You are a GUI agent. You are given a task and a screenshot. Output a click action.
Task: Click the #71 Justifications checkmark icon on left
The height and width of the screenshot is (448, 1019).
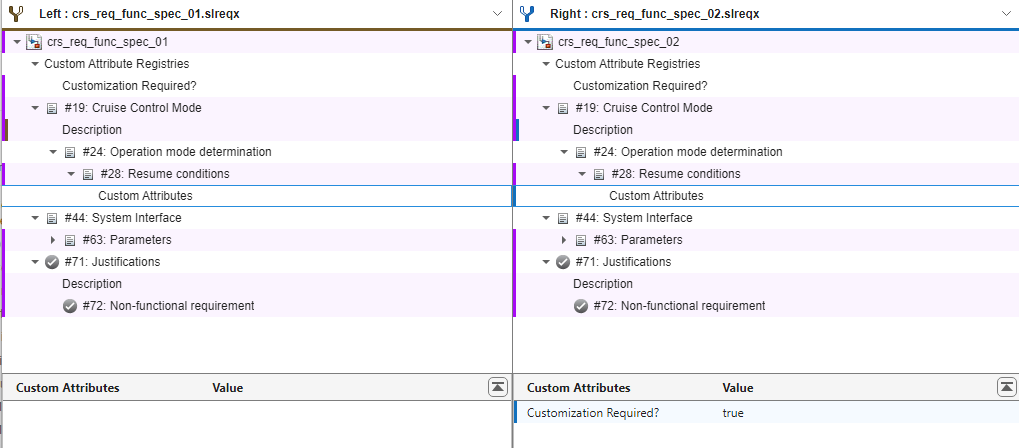[x=52, y=262]
